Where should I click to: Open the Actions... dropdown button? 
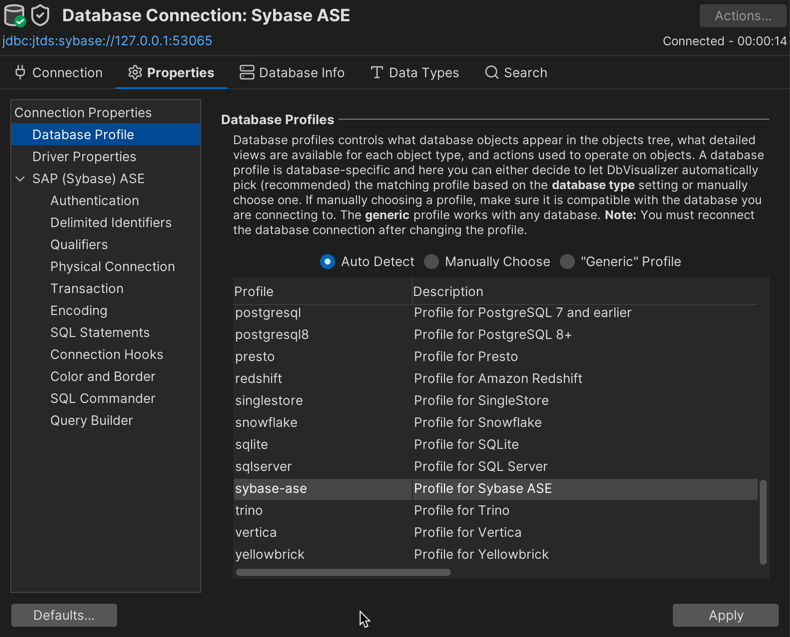pyautogui.click(x=743, y=16)
